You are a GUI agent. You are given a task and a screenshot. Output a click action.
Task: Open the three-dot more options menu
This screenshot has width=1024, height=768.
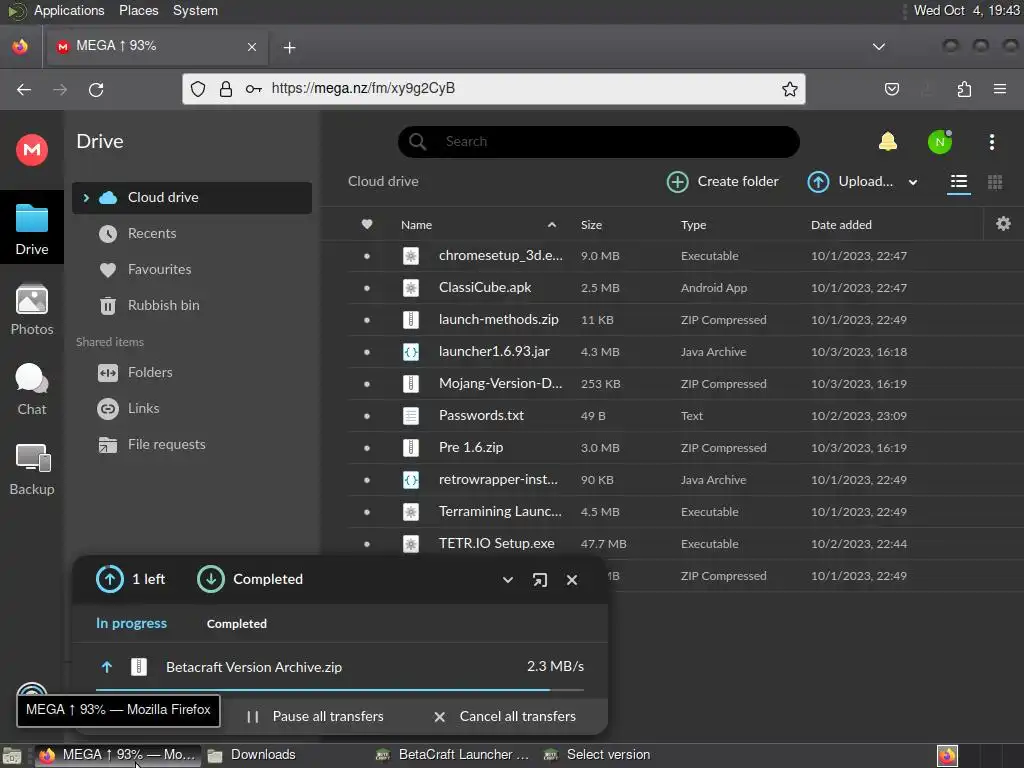pos(991,142)
